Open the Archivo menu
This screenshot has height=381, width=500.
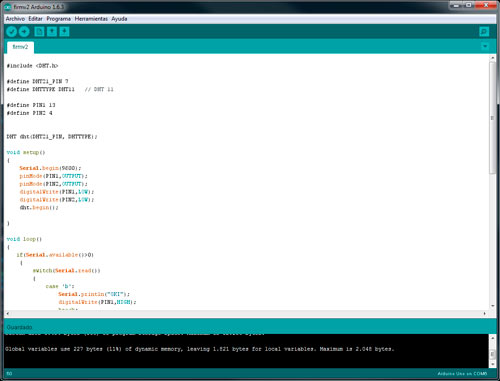click(15, 19)
